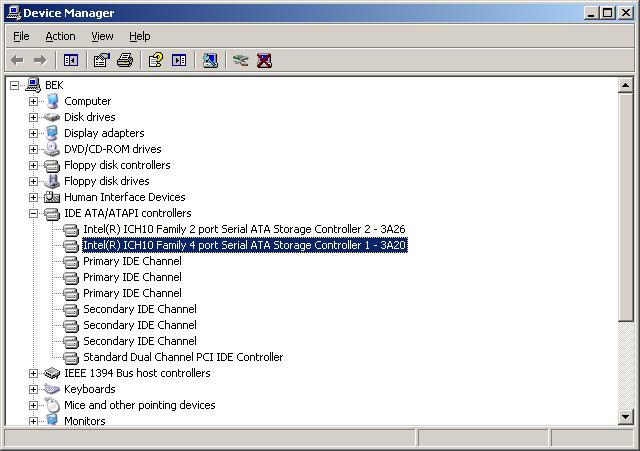Select IEEE 1394 Bus host controllers label
The height and width of the screenshot is (451, 640).
click(x=137, y=373)
